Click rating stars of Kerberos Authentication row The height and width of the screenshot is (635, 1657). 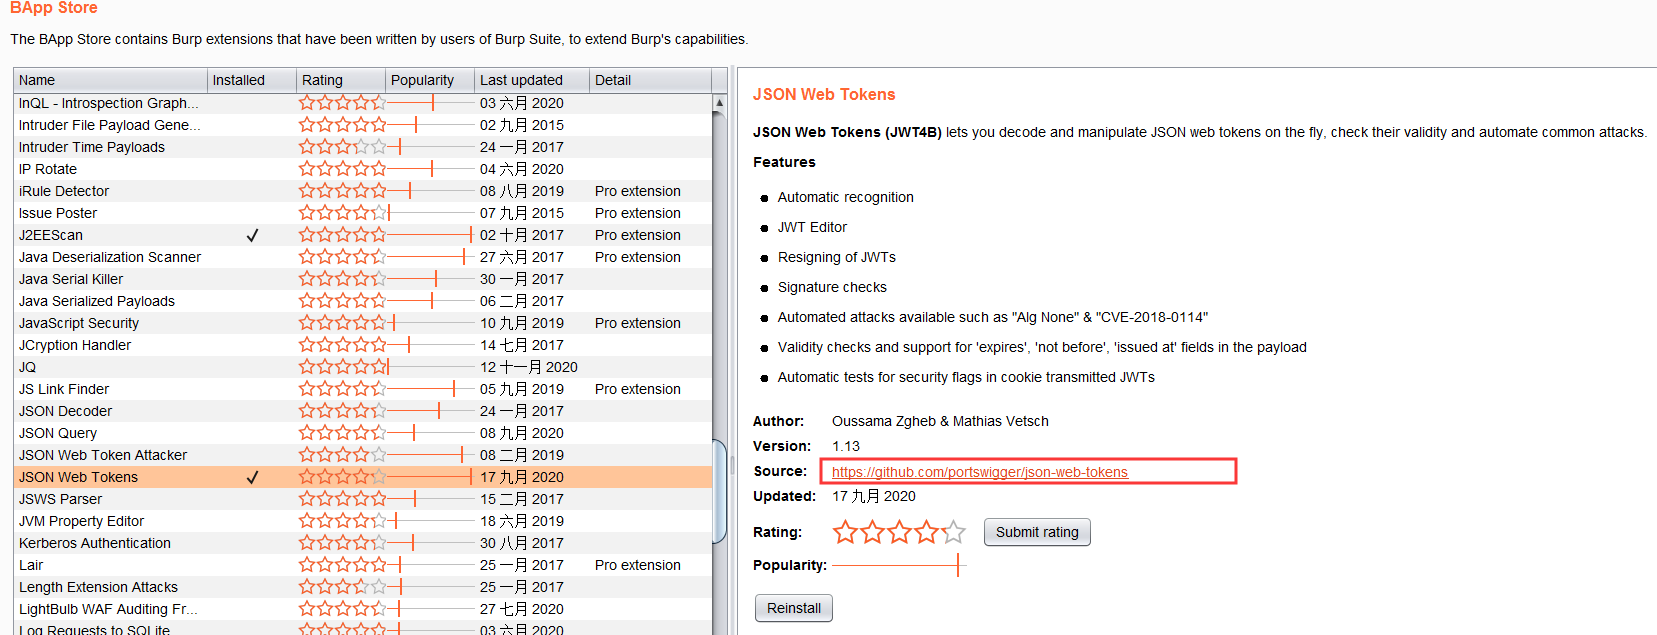coord(342,543)
